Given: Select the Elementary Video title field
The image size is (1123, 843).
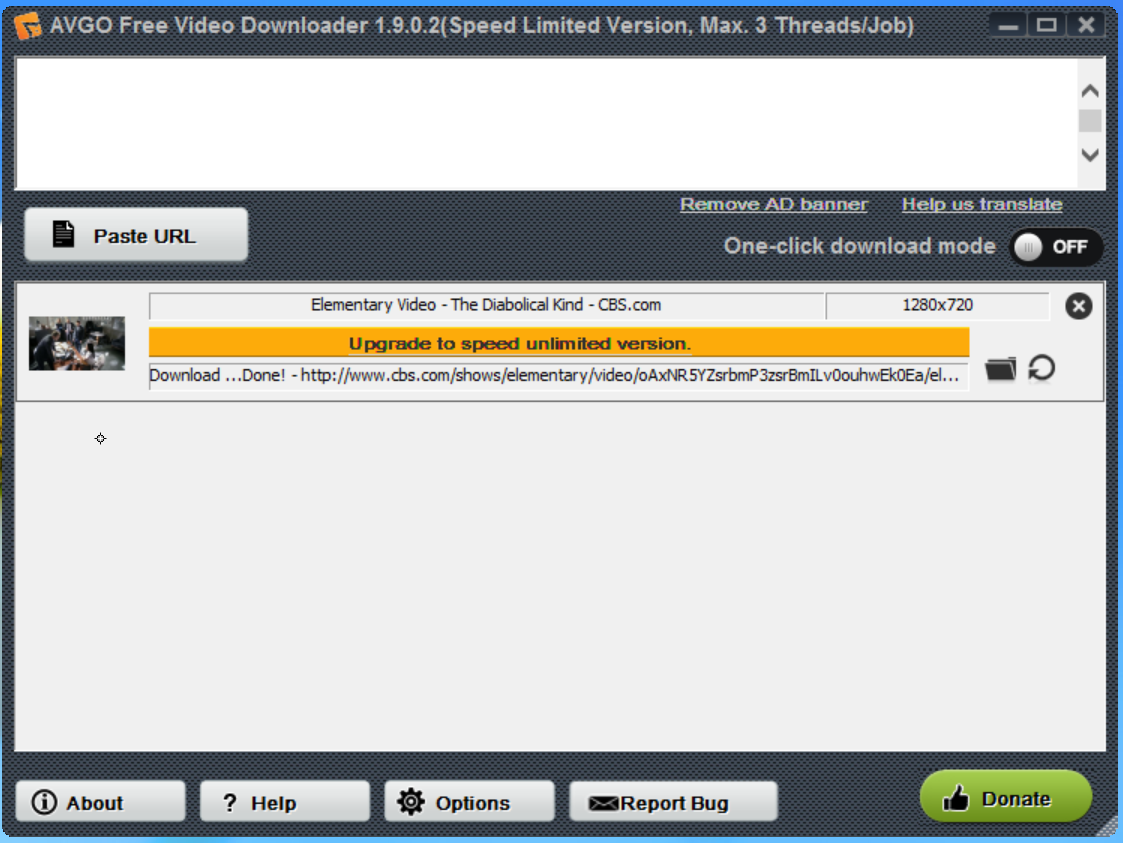Looking at the screenshot, I should click(x=486, y=306).
